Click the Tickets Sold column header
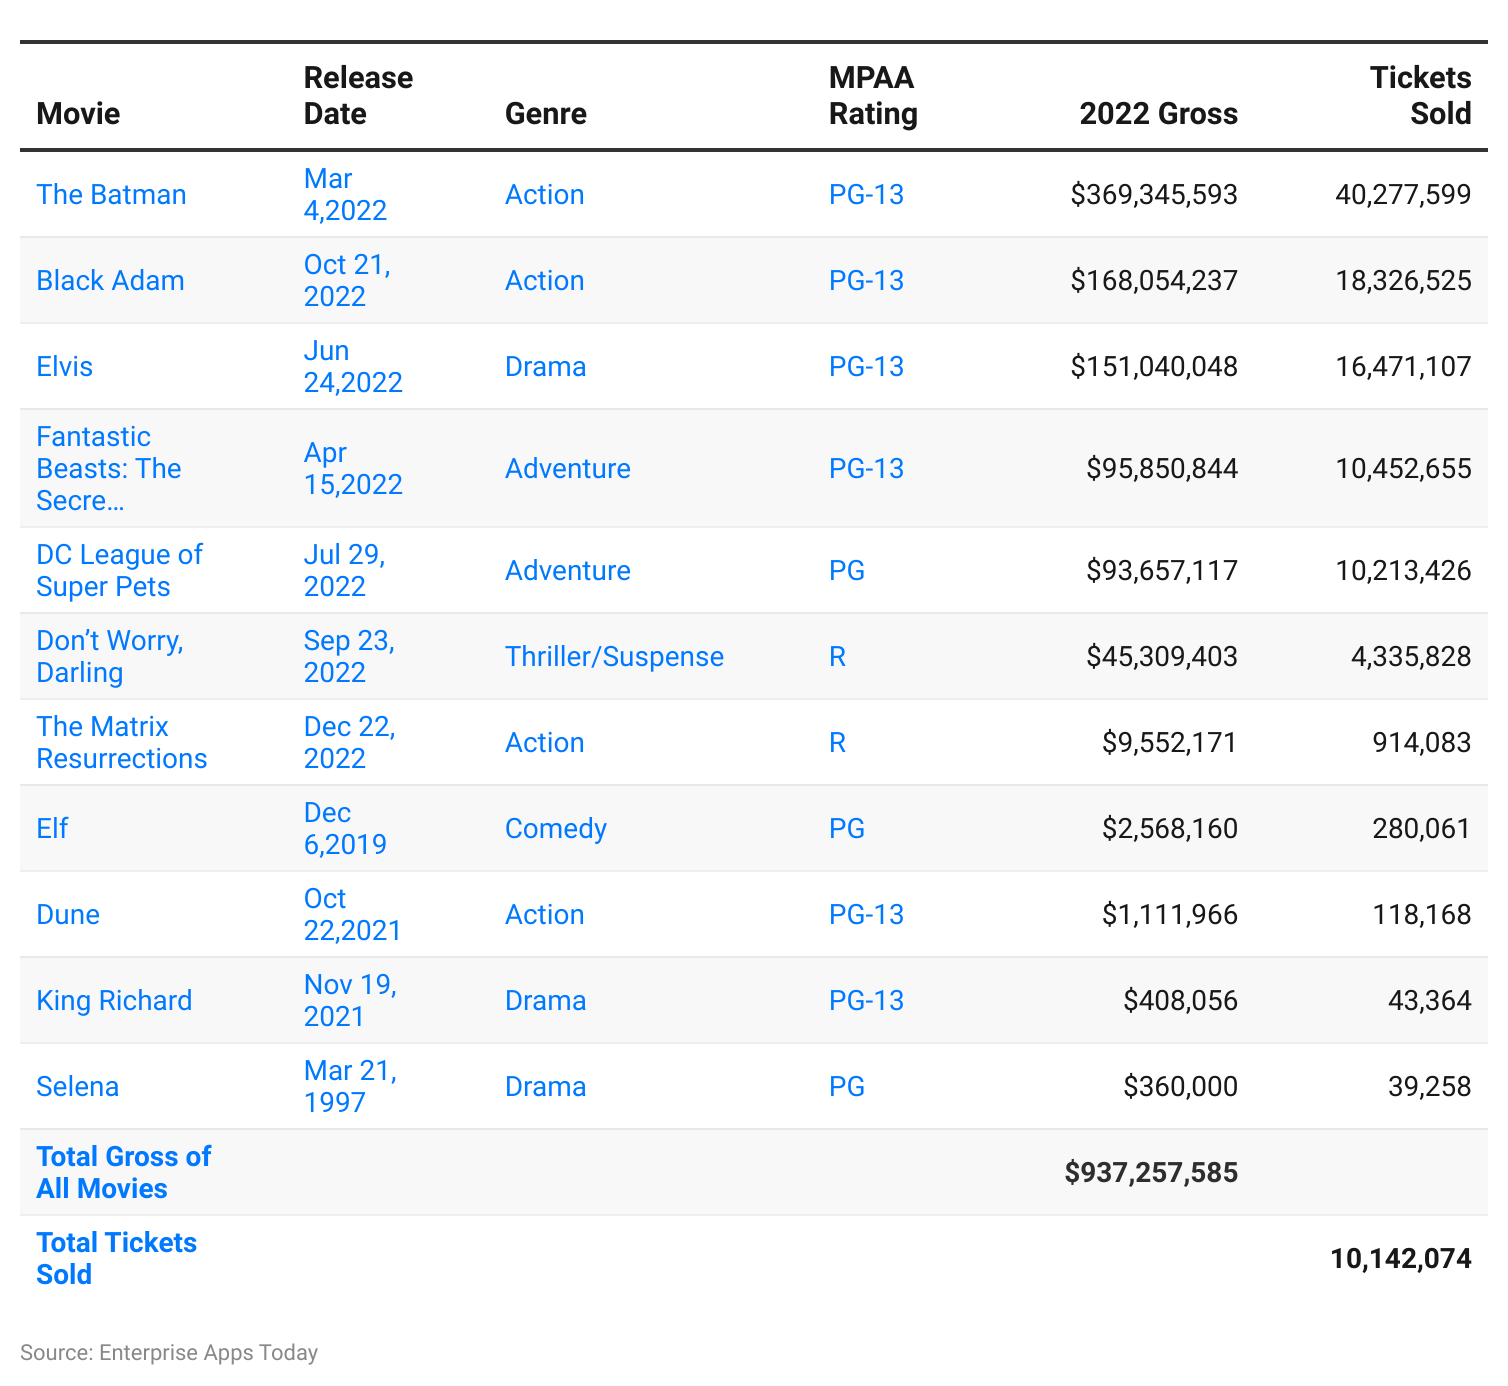Image resolution: width=1508 pixels, height=1386 pixels. click(1420, 95)
